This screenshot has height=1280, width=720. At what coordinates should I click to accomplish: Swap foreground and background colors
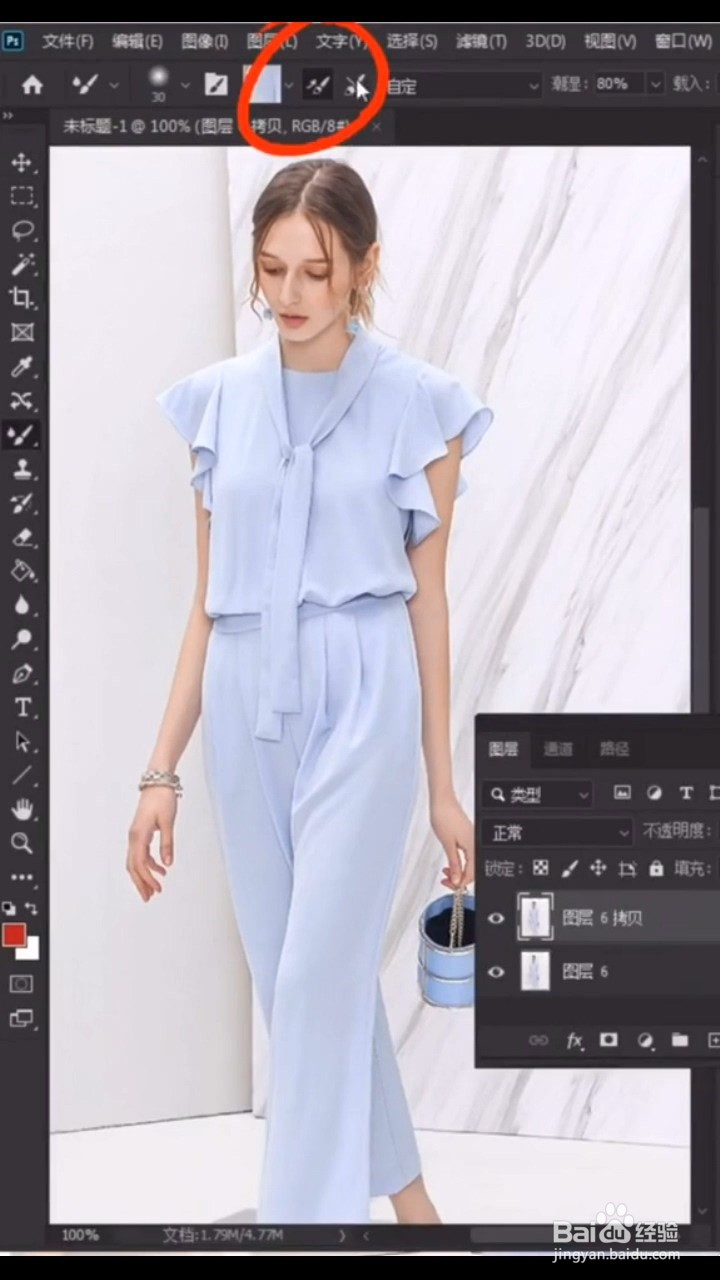30,908
